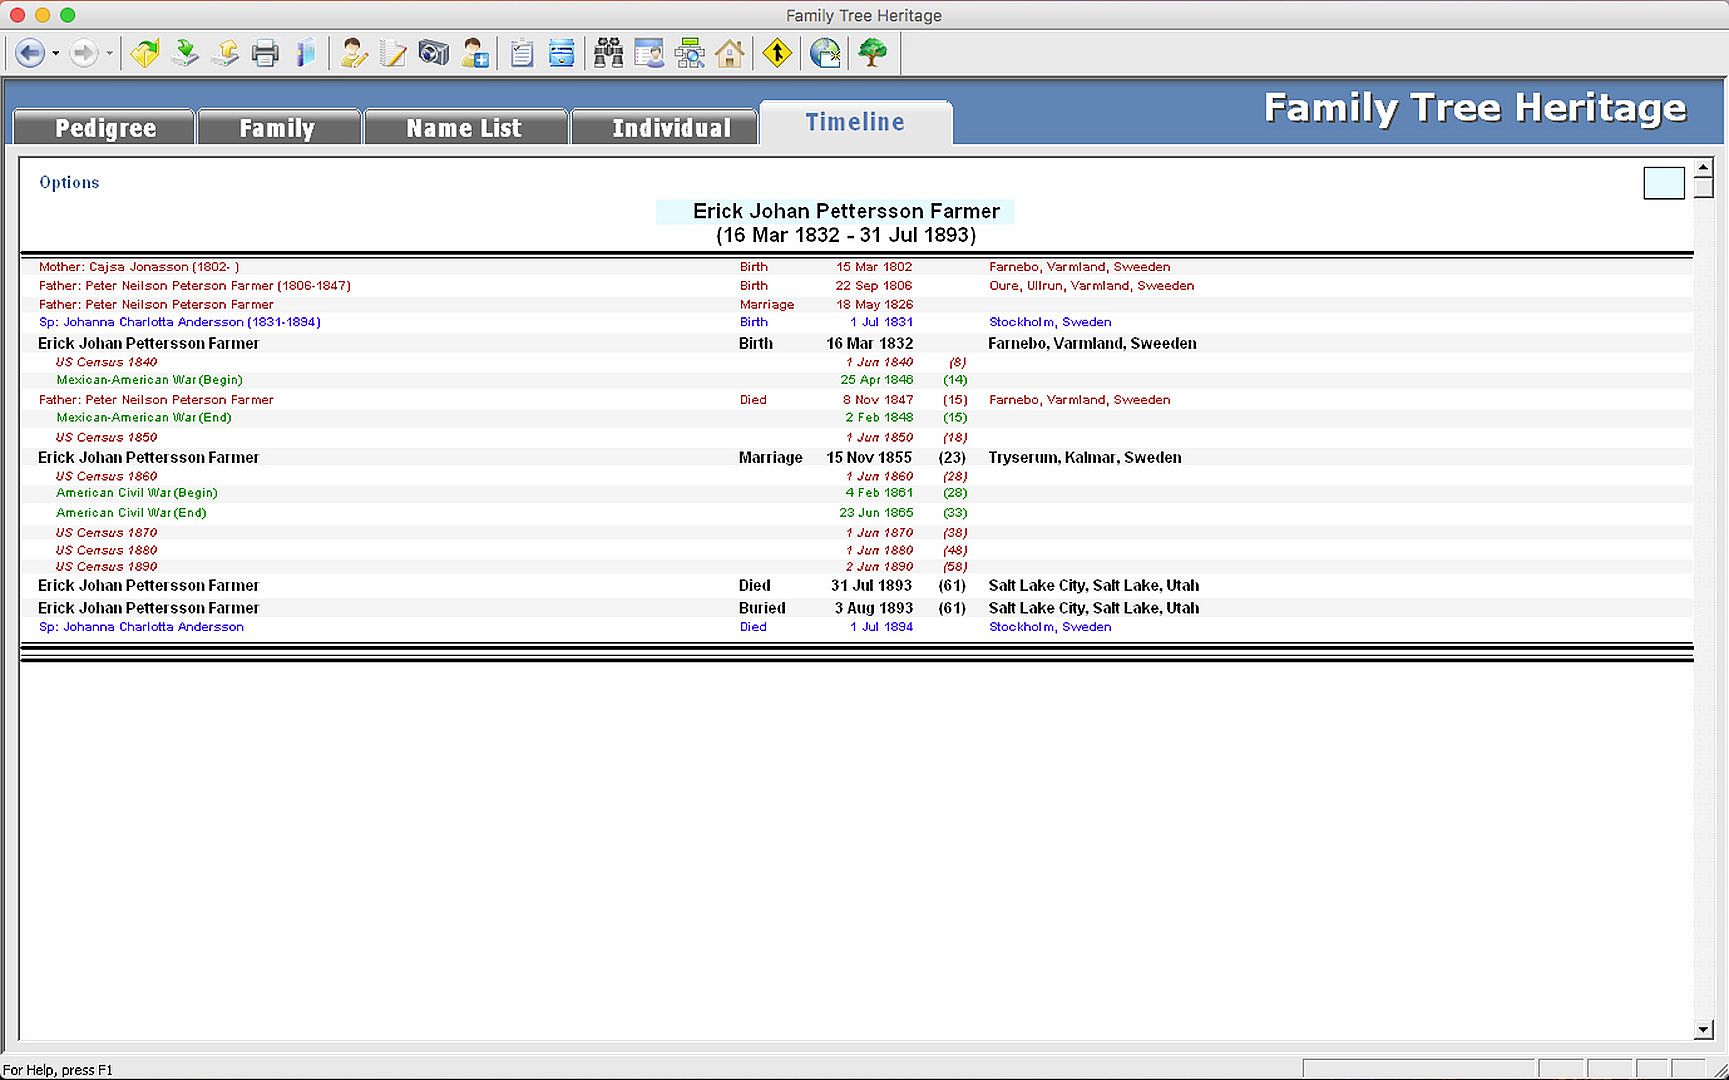This screenshot has width=1729, height=1080.
Task: Expand the Forward history dropdown arrow
Action: coord(109,53)
